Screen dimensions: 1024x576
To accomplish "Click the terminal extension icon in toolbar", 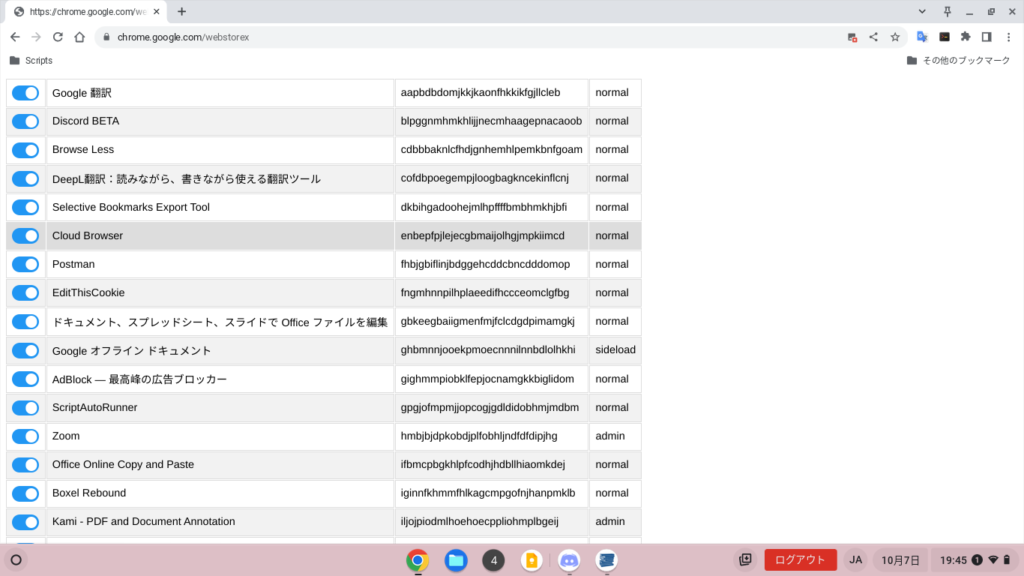I will pyautogui.click(x=944, y=37).
